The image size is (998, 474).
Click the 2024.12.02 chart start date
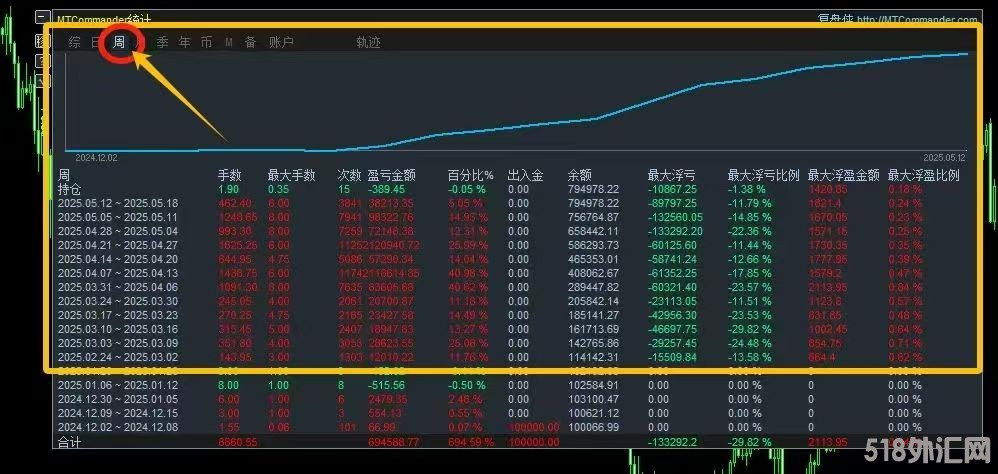96,157
